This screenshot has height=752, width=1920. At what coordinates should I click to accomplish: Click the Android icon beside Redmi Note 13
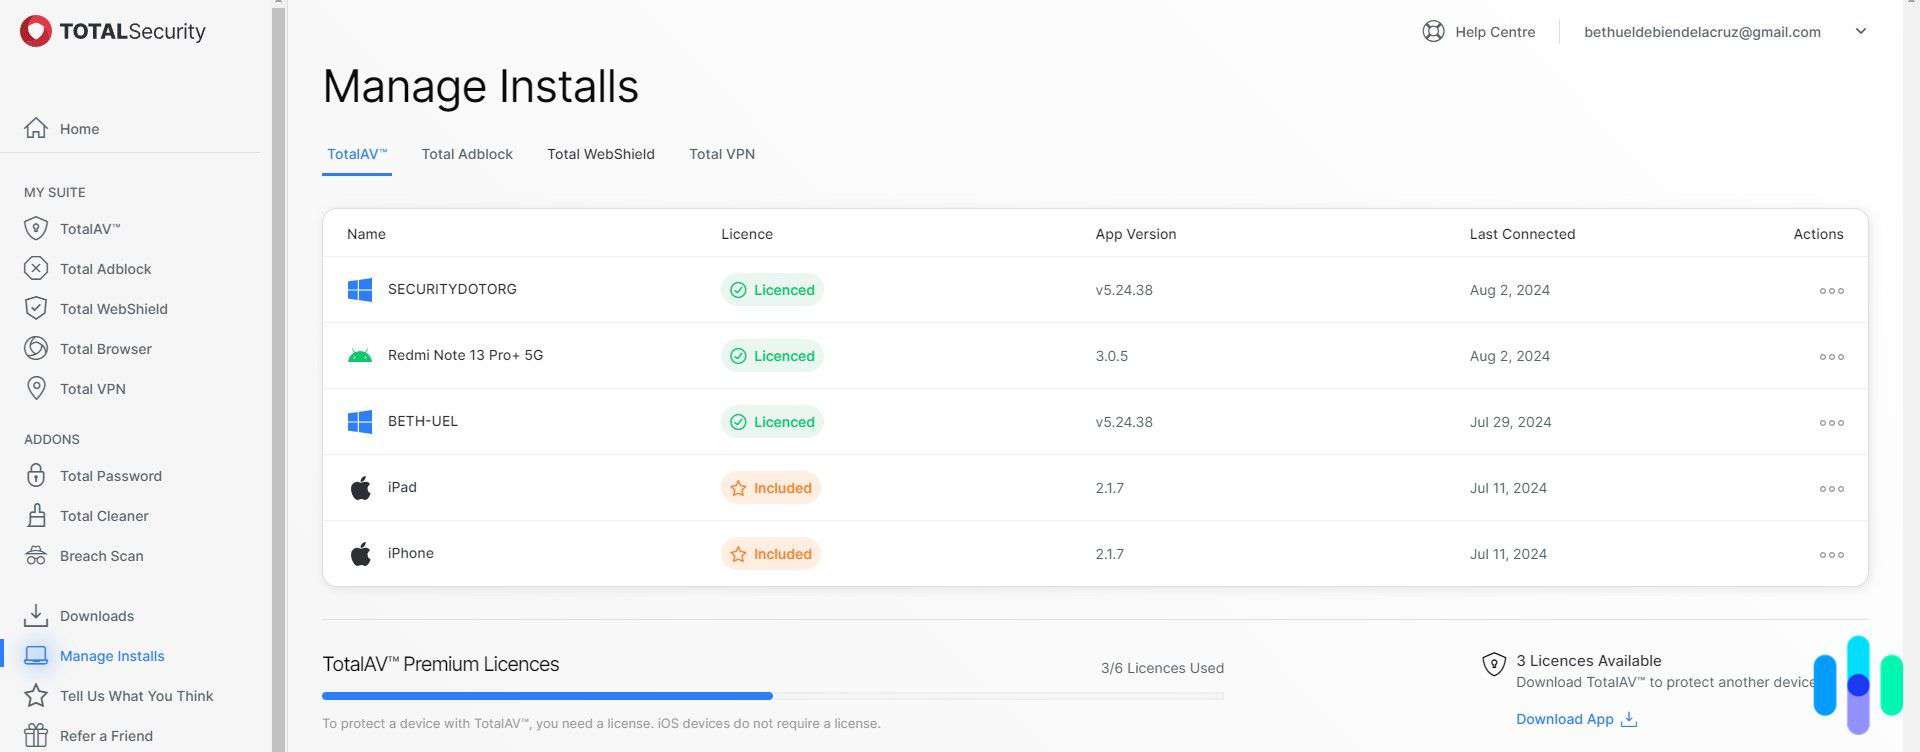(x=360, y=356)
